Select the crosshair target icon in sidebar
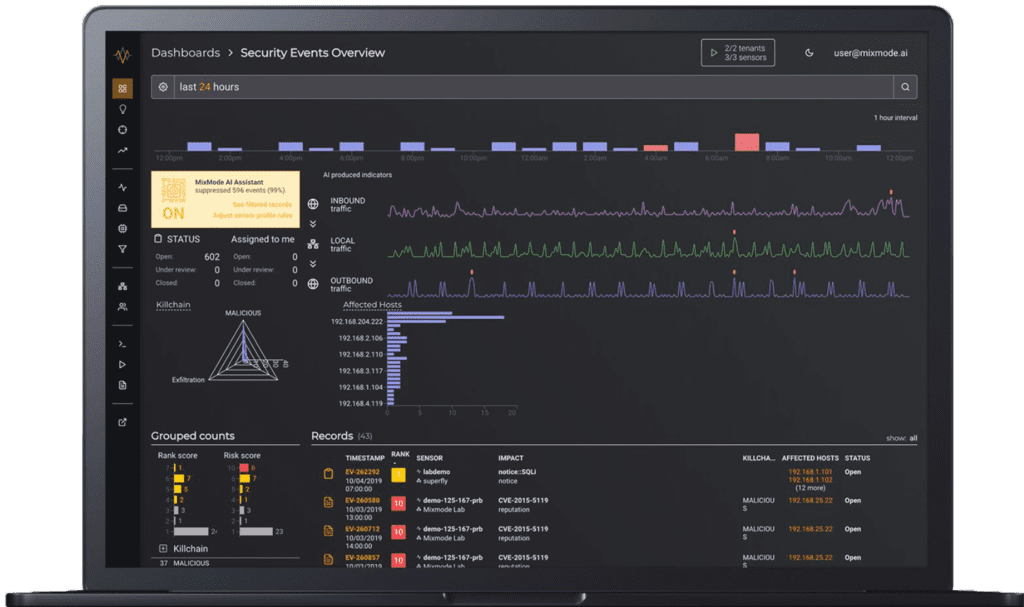Image resolution: width=1024 pixels, height=607 pixels. [122, 129]
